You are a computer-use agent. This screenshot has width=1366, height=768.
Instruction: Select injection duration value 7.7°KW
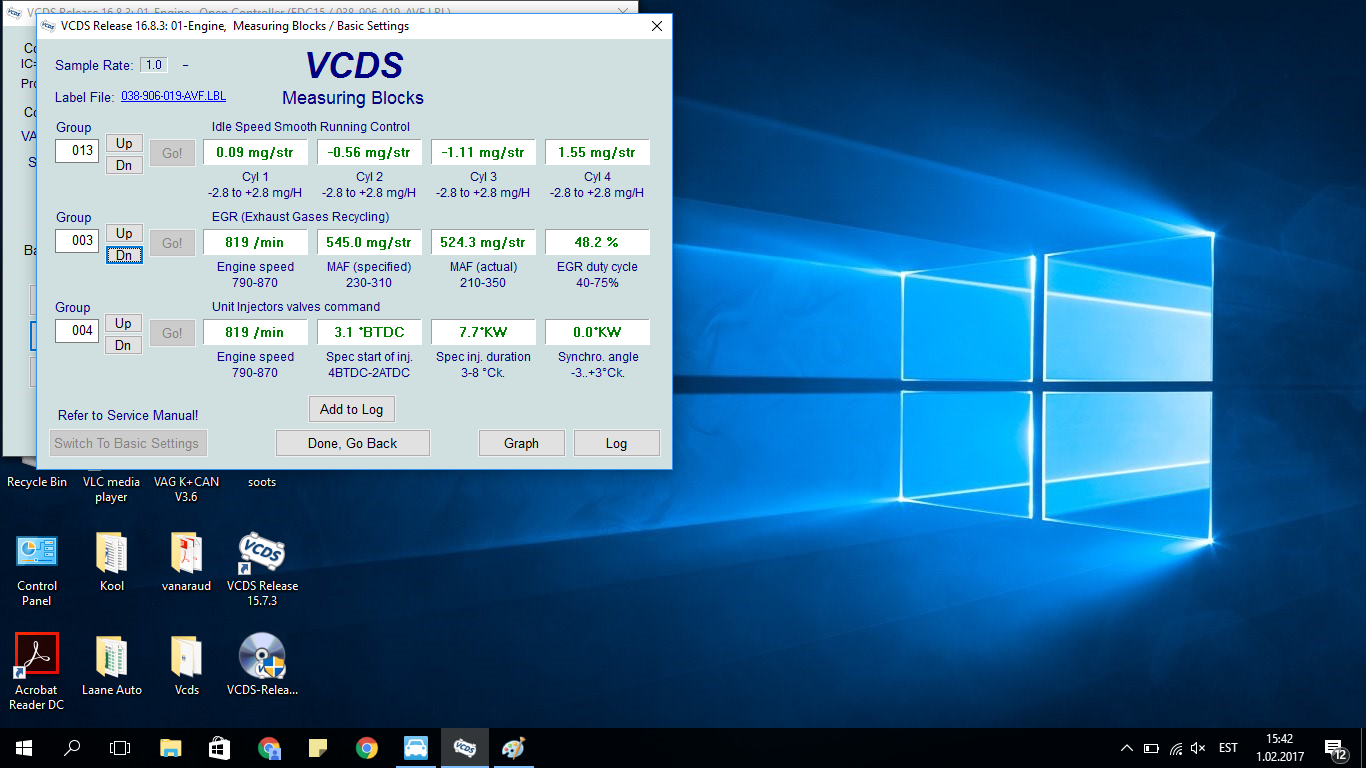(483, 332)
